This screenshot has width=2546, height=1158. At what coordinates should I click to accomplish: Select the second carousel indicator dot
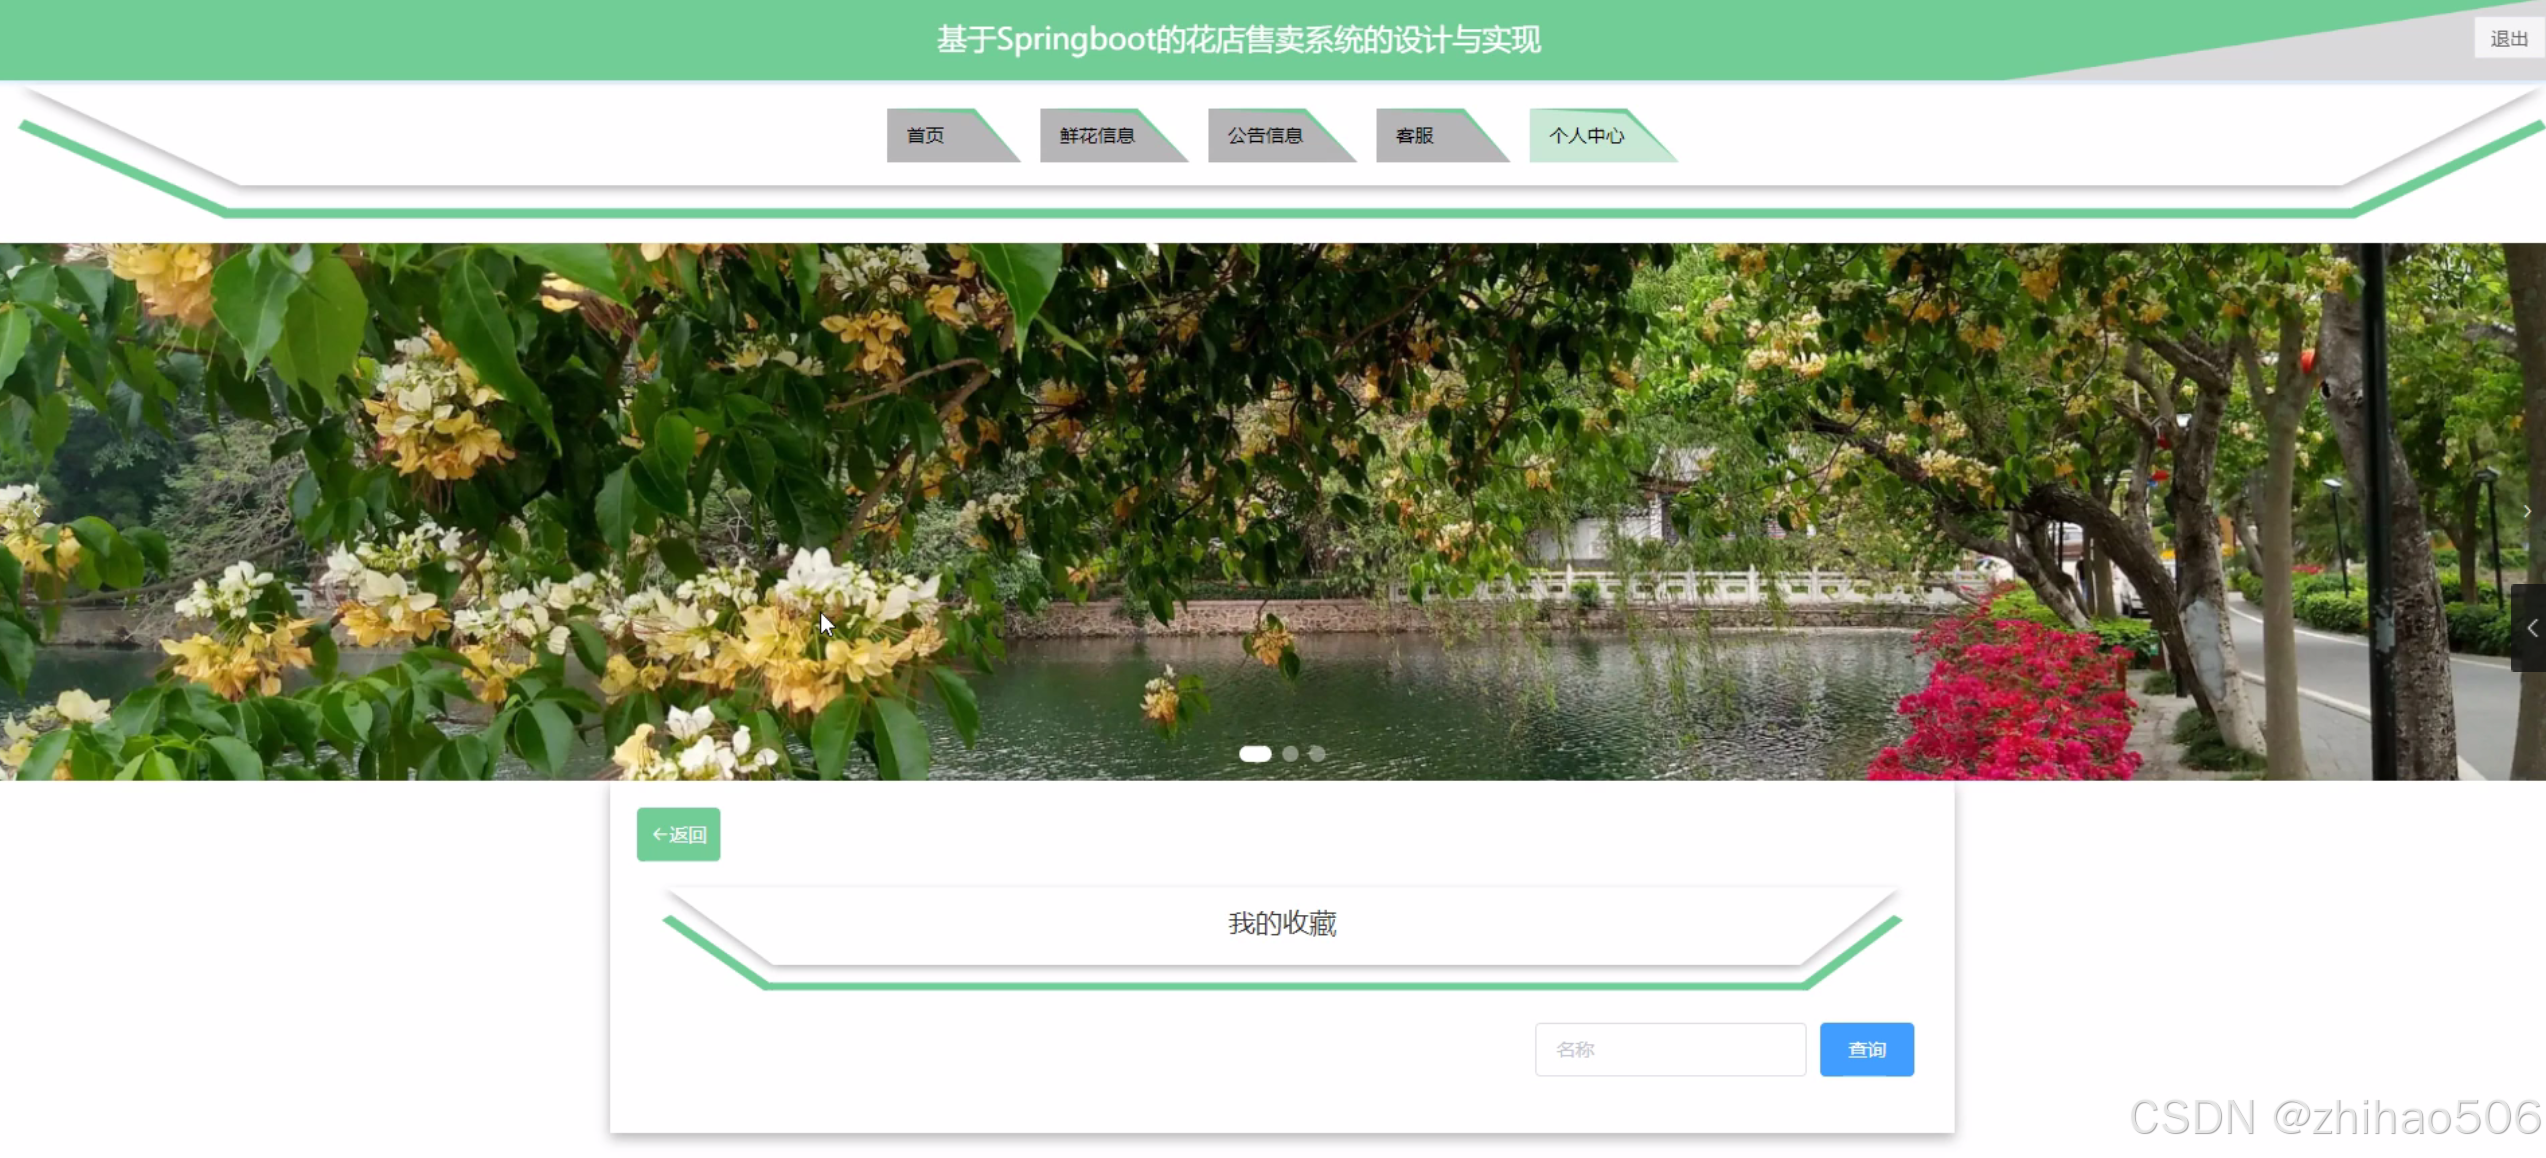point(1290,754)
